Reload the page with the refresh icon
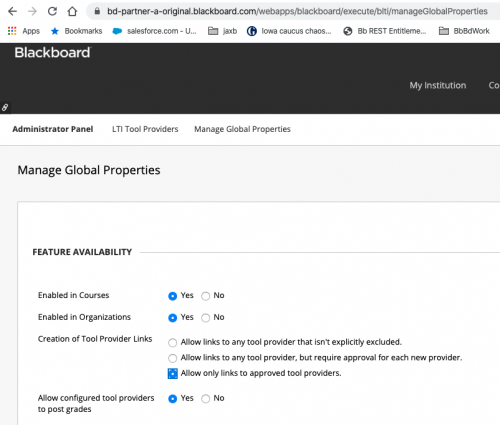The height and width of the screenshot is (425, 500). 52,11
